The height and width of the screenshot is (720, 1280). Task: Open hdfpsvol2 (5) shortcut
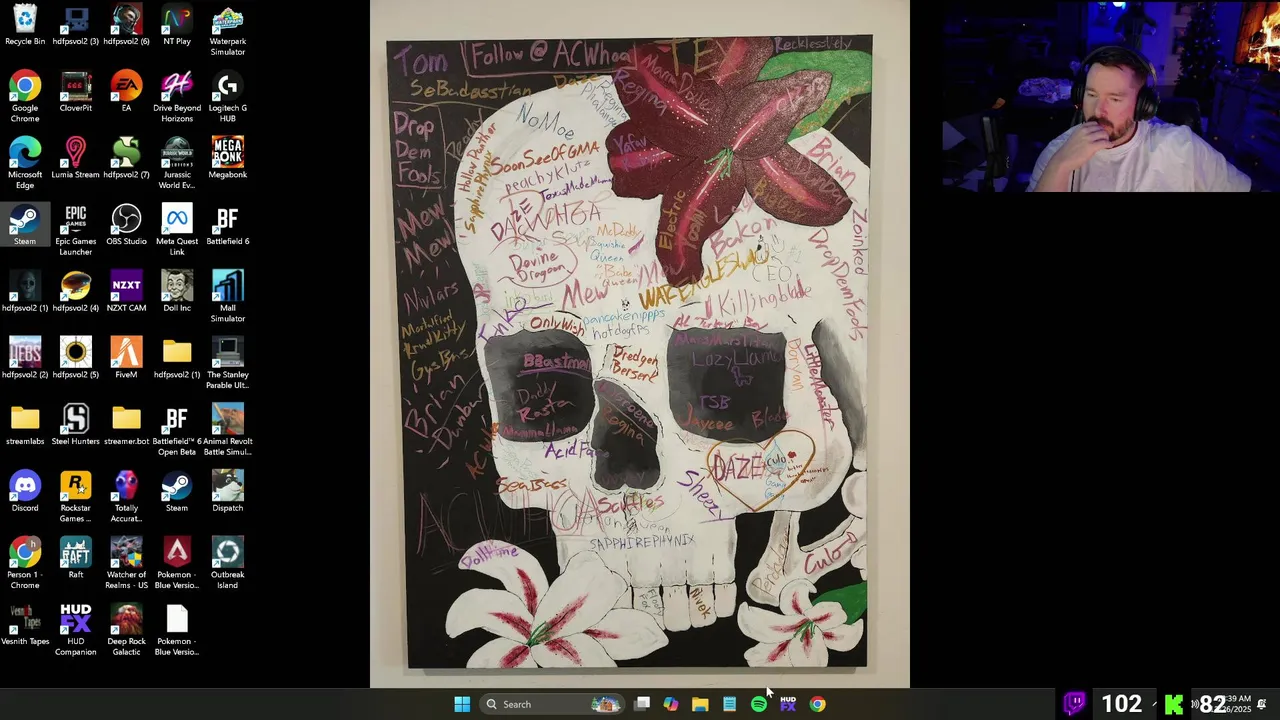click(76, 359)
